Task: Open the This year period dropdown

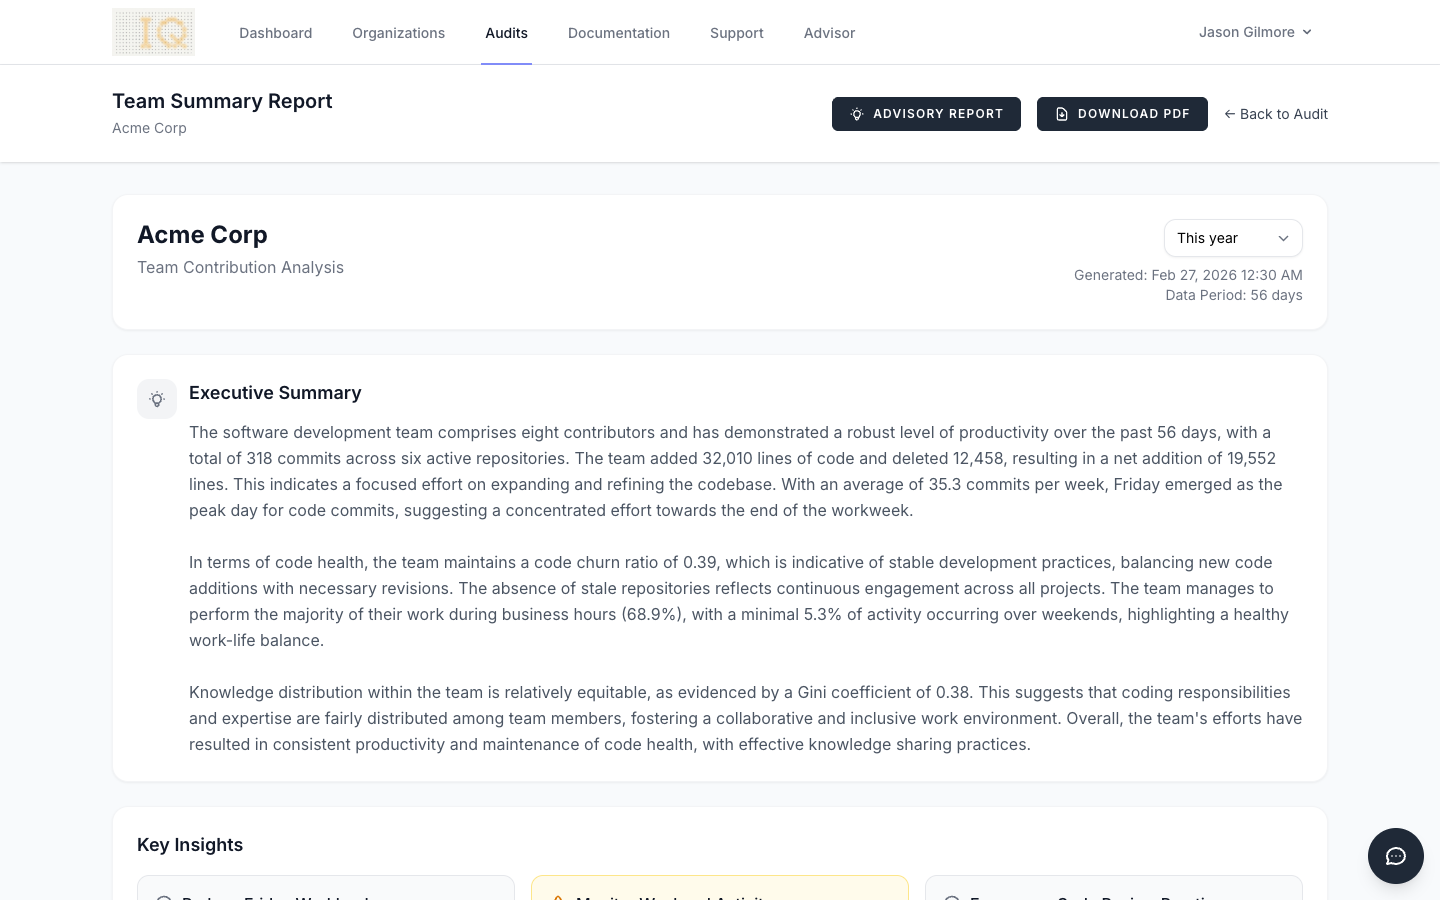Action: (x=1233, y=238)
